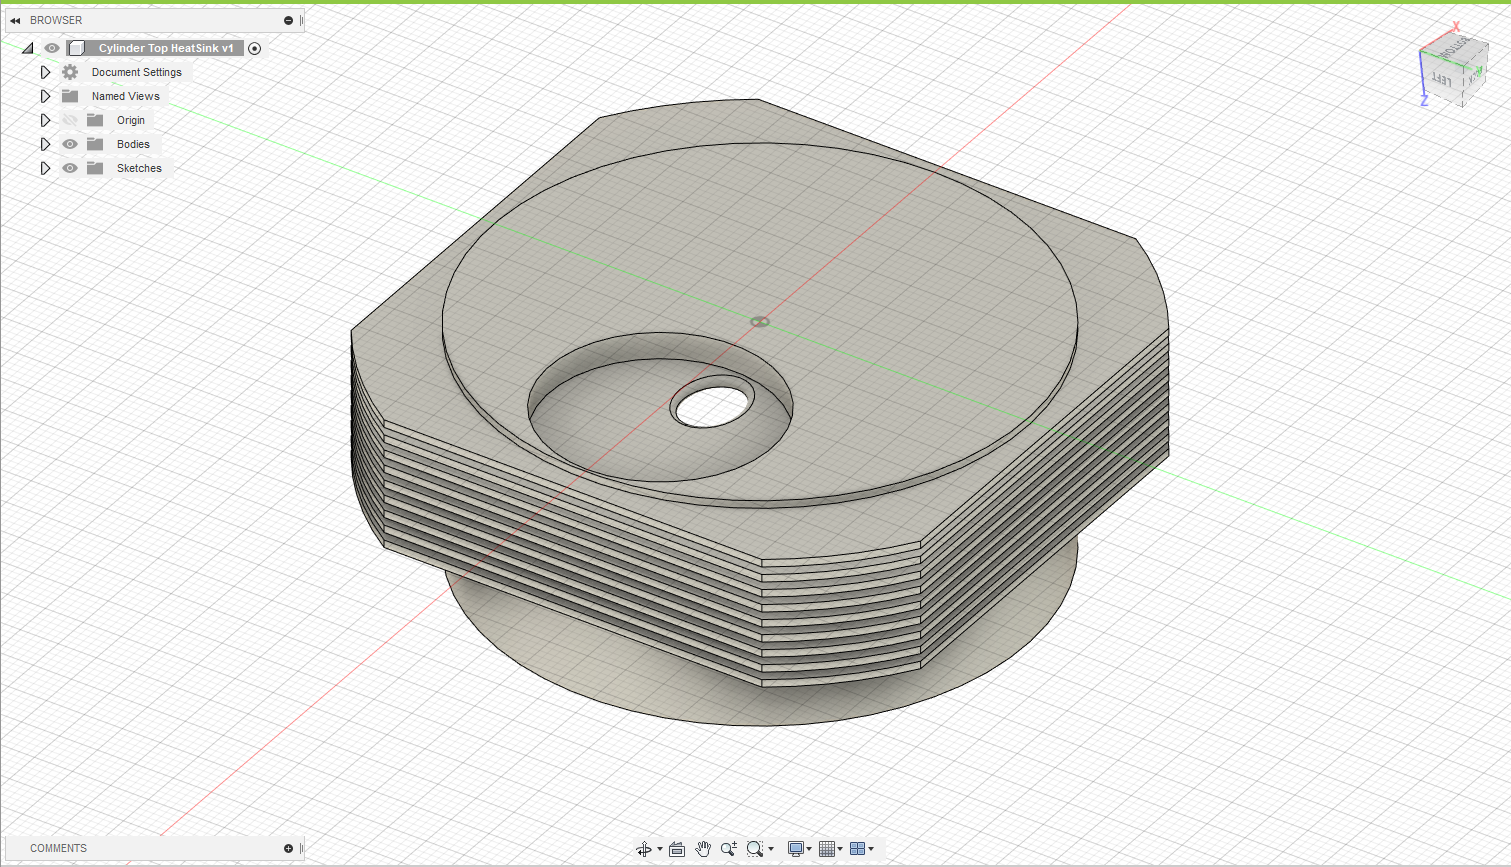
Task: Click the Browser panel minus button
Action: point(288,20)
